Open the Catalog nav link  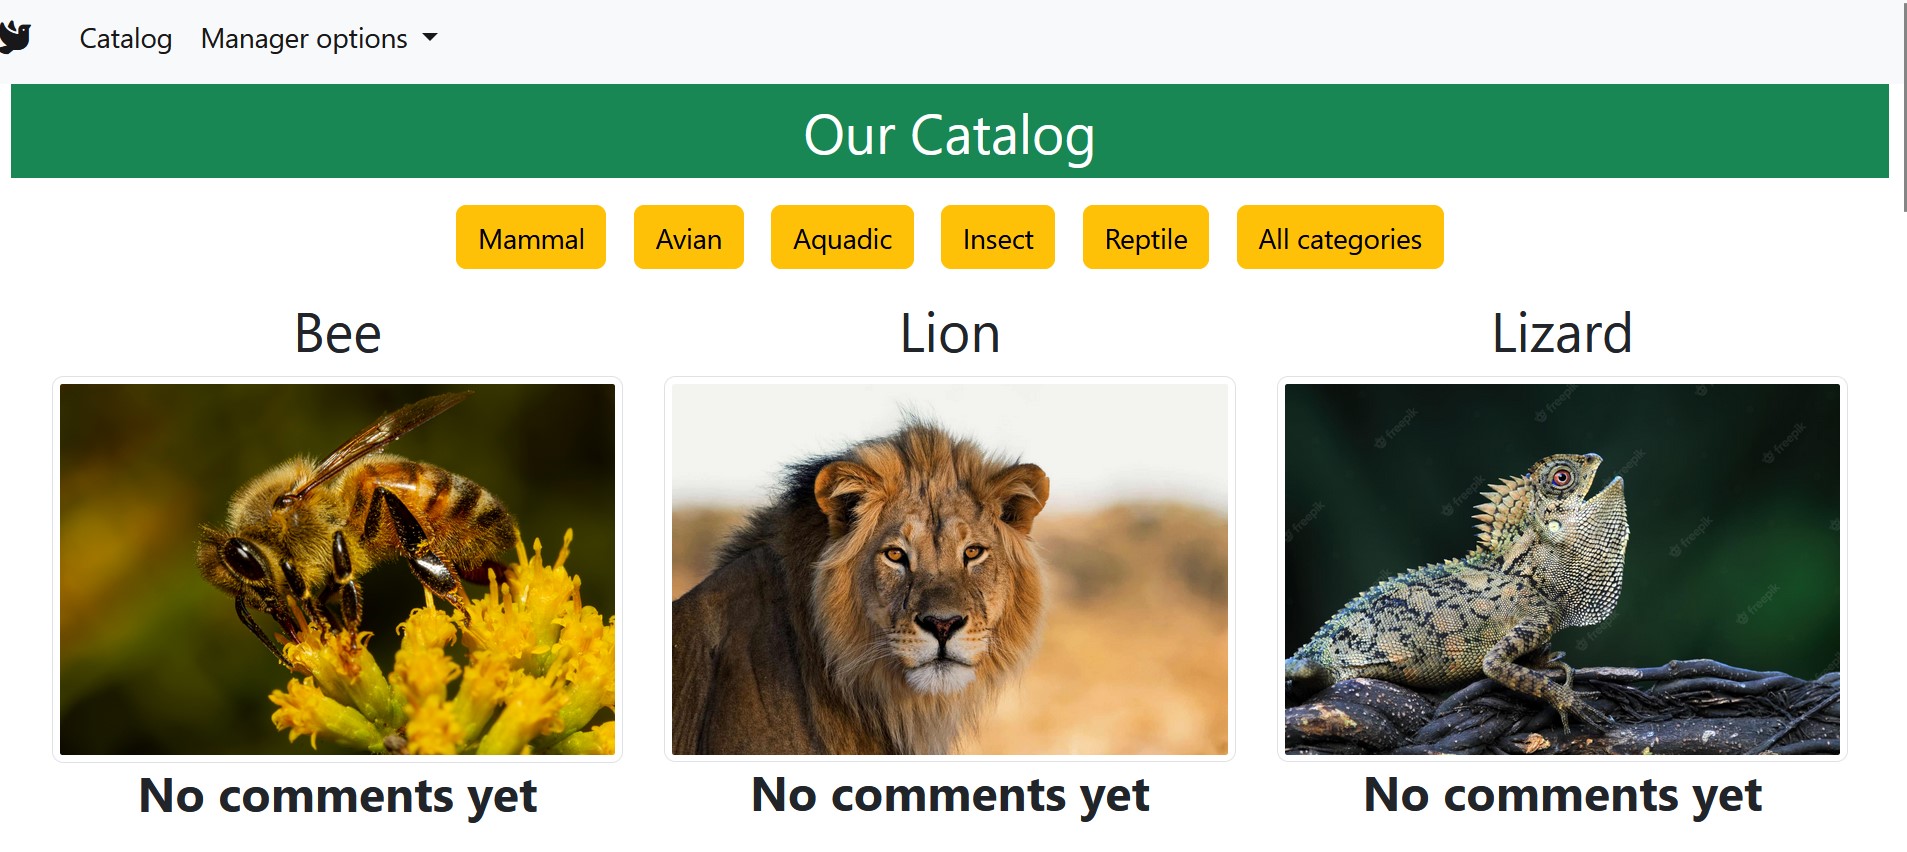[126, 39]
